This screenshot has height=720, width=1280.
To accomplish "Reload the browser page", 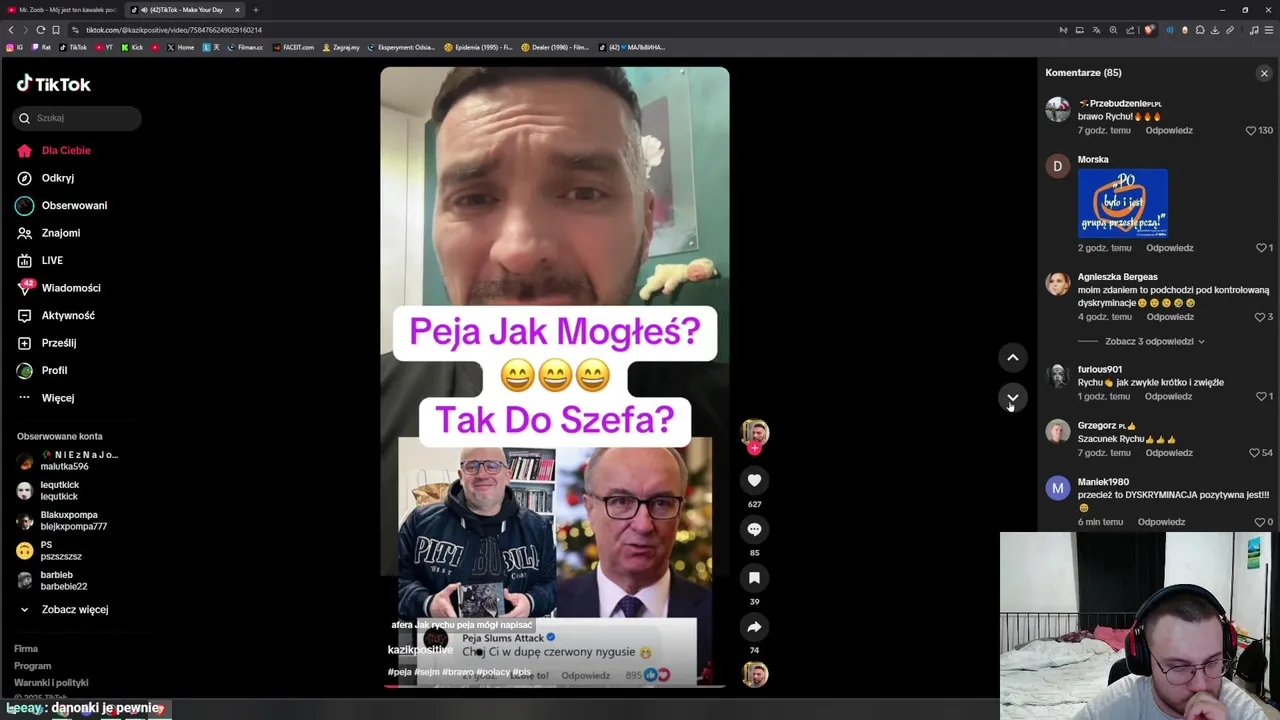I will click(x=41, y=30).
